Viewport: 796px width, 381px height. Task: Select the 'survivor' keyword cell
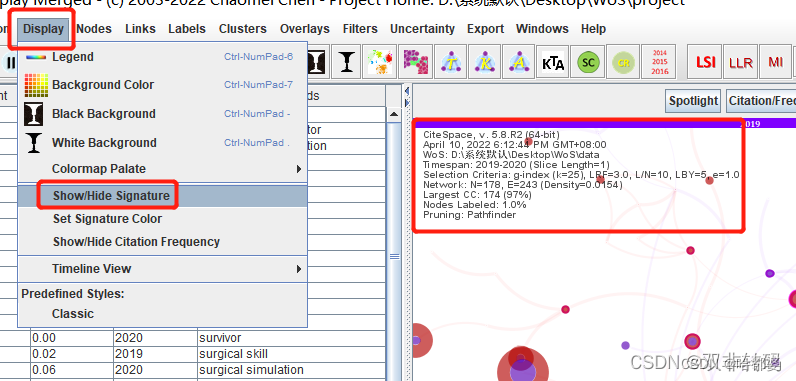click(x=291, y=338)
